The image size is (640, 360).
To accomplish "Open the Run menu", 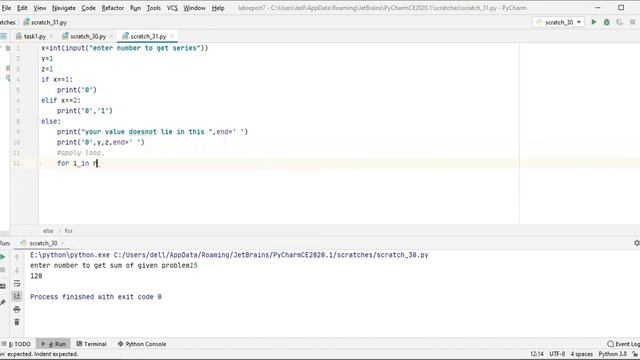I will [135, 8].
